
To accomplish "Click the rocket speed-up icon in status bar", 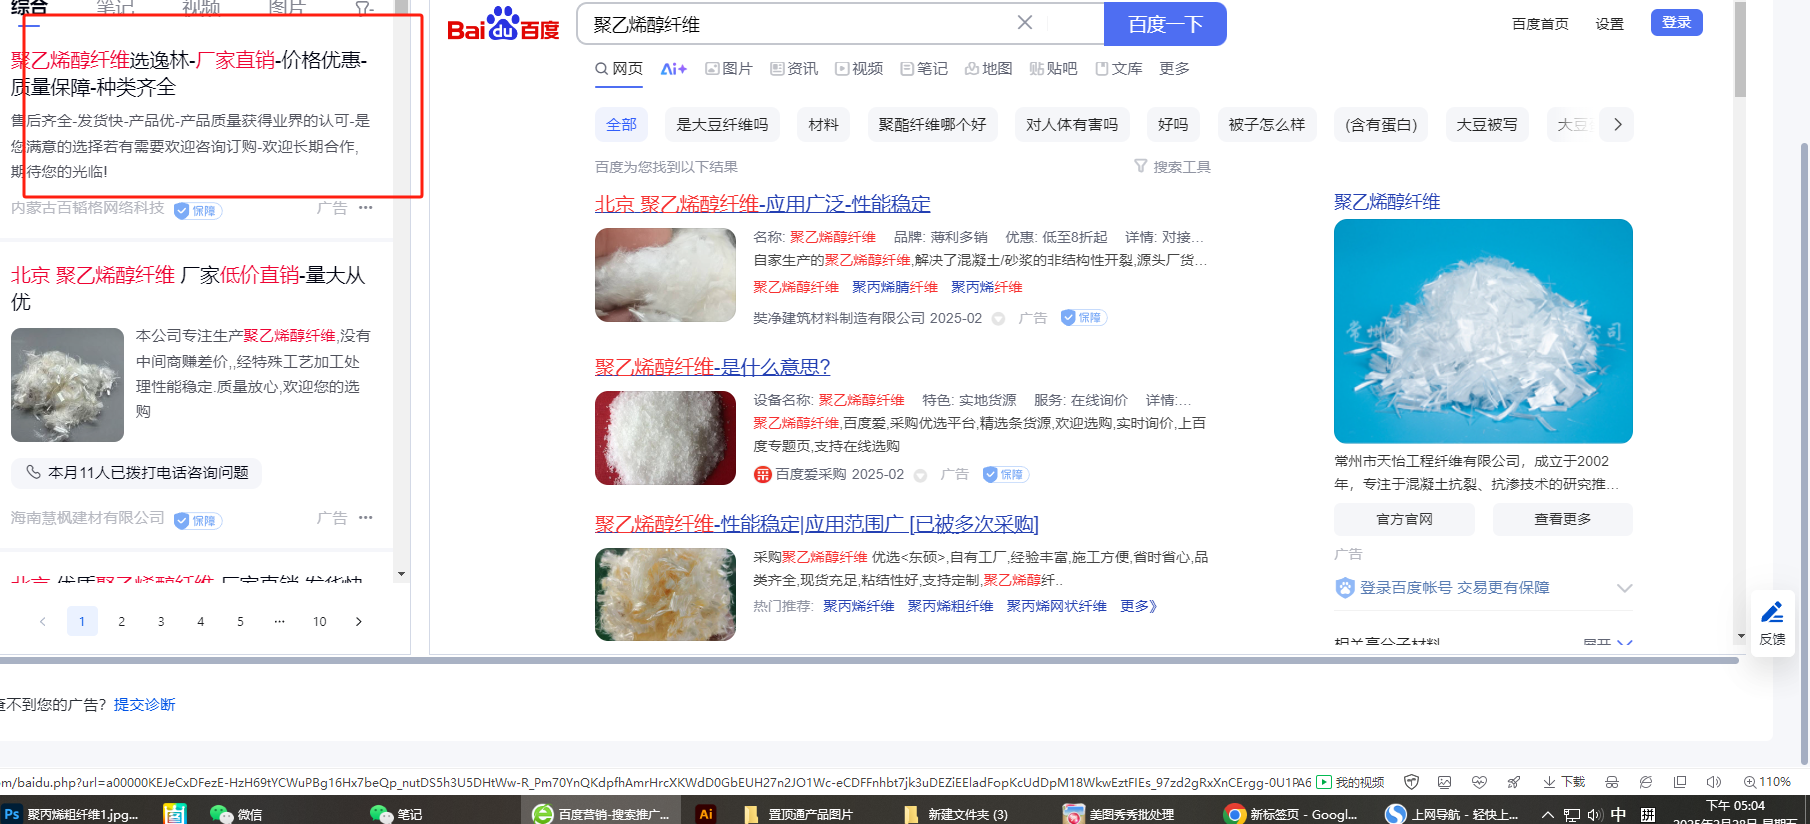I will coord(1514,782).
